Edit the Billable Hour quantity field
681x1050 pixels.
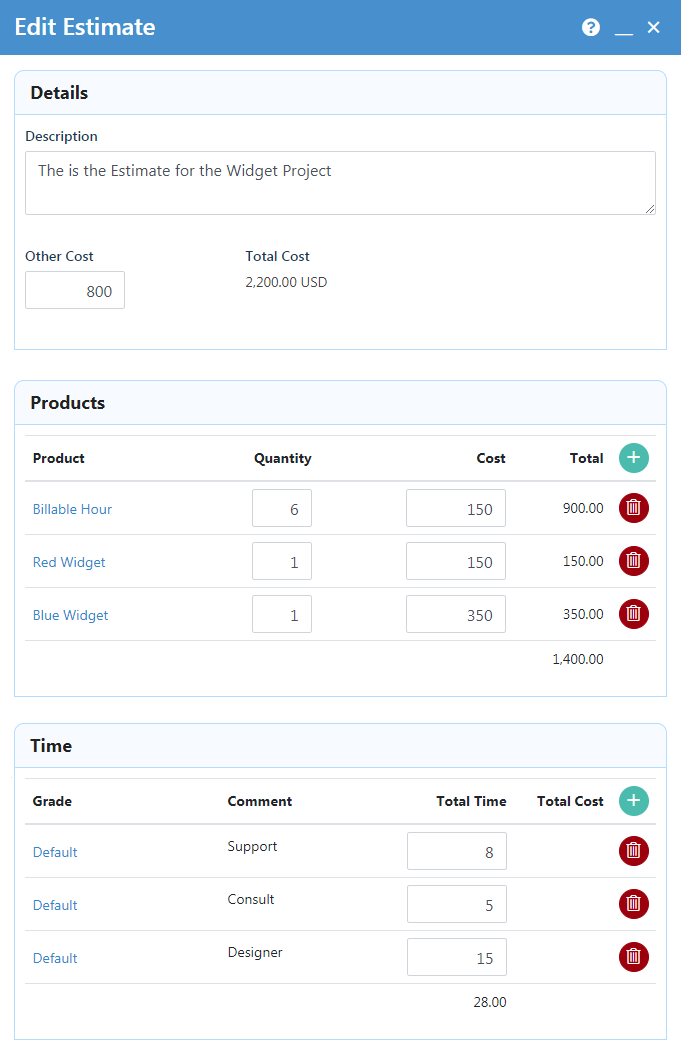coord(282,508)
